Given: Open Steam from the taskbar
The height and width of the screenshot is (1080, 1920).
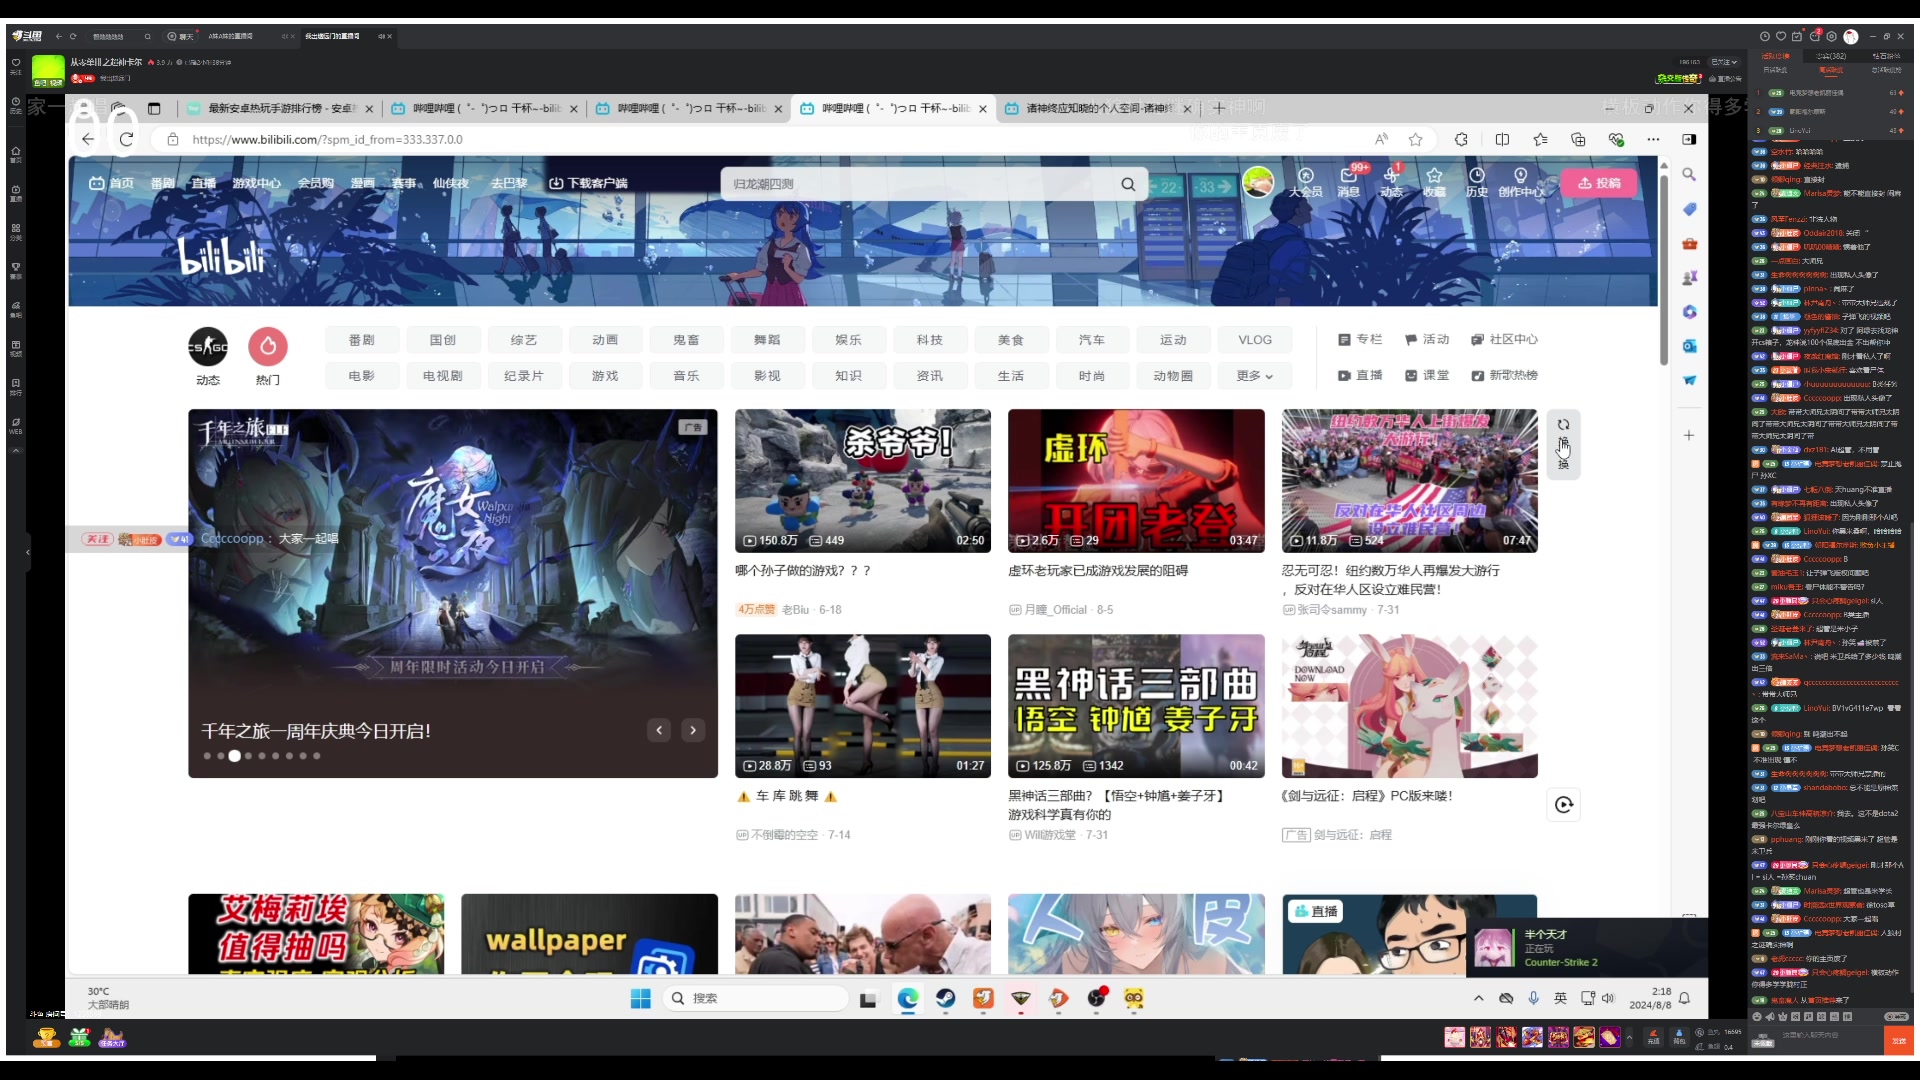Looking at the screenshot, I should point(945,998).
